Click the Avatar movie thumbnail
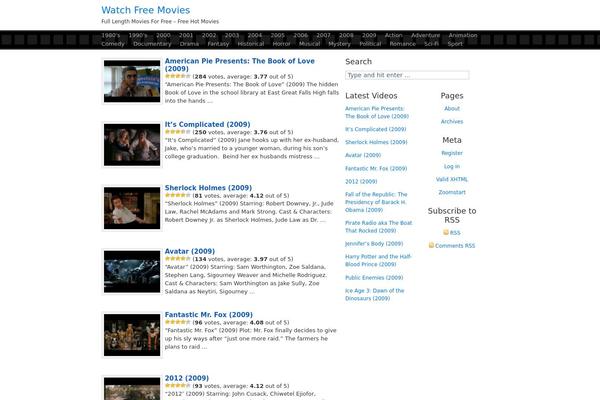Viewport: 600px width, 400px height. tap(132, 272)
